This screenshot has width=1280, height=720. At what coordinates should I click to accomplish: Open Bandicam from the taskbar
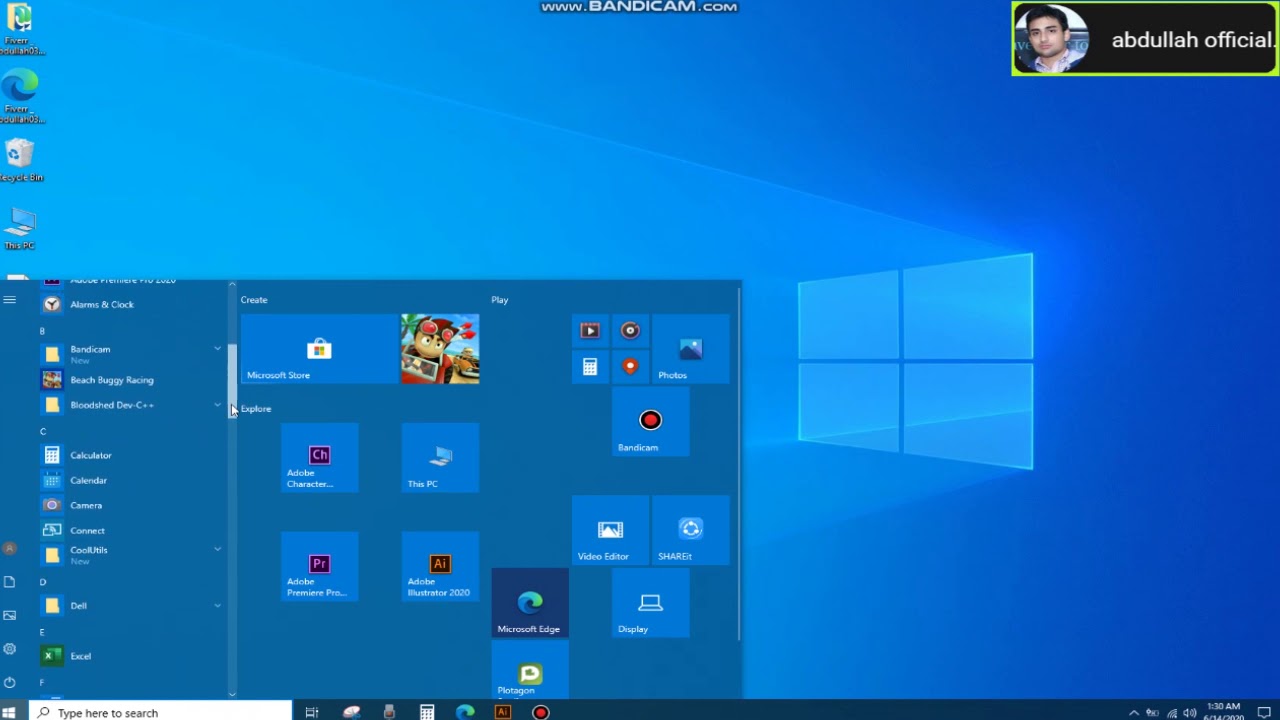[x=541, y=712]
